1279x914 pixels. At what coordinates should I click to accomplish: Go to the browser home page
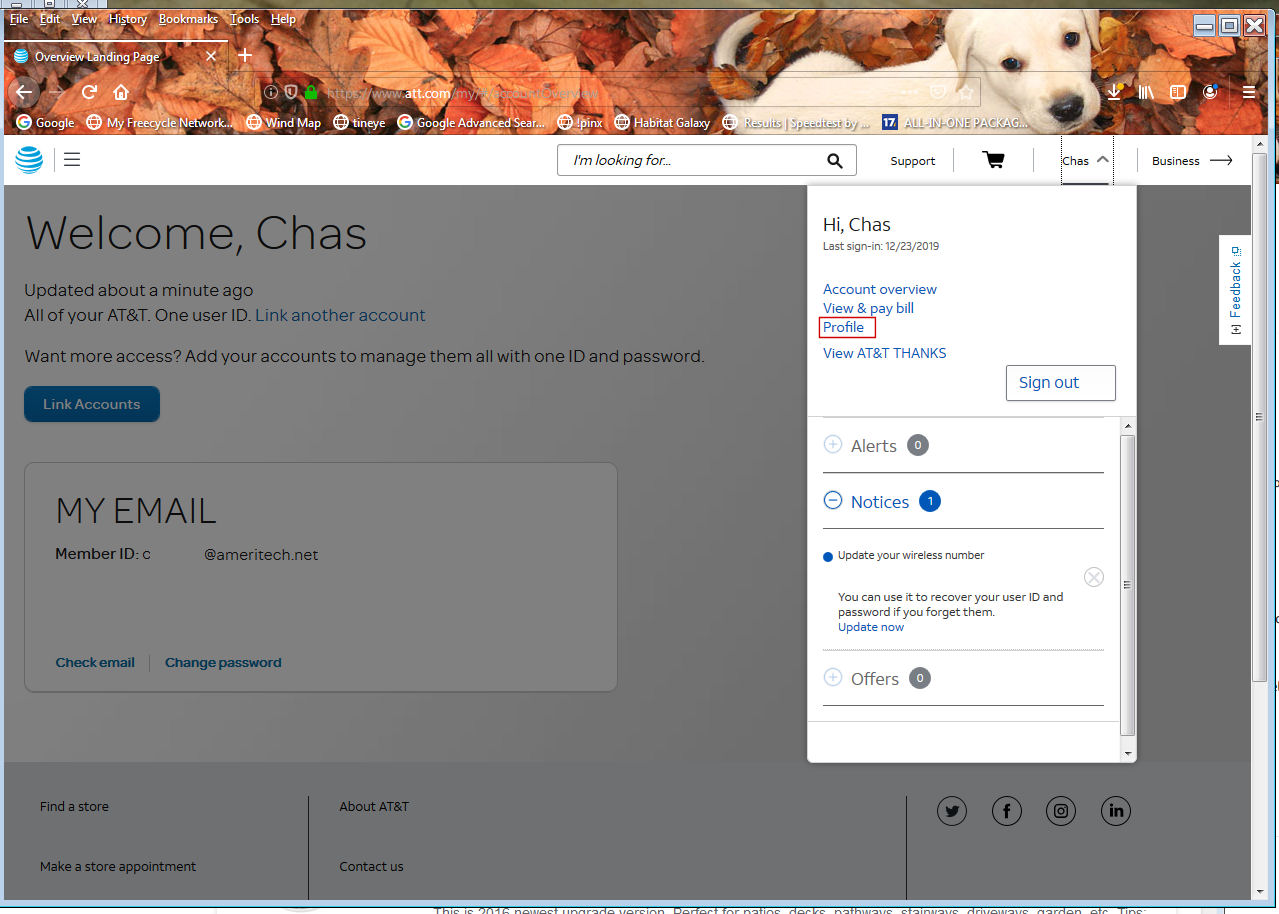point(121,92)
